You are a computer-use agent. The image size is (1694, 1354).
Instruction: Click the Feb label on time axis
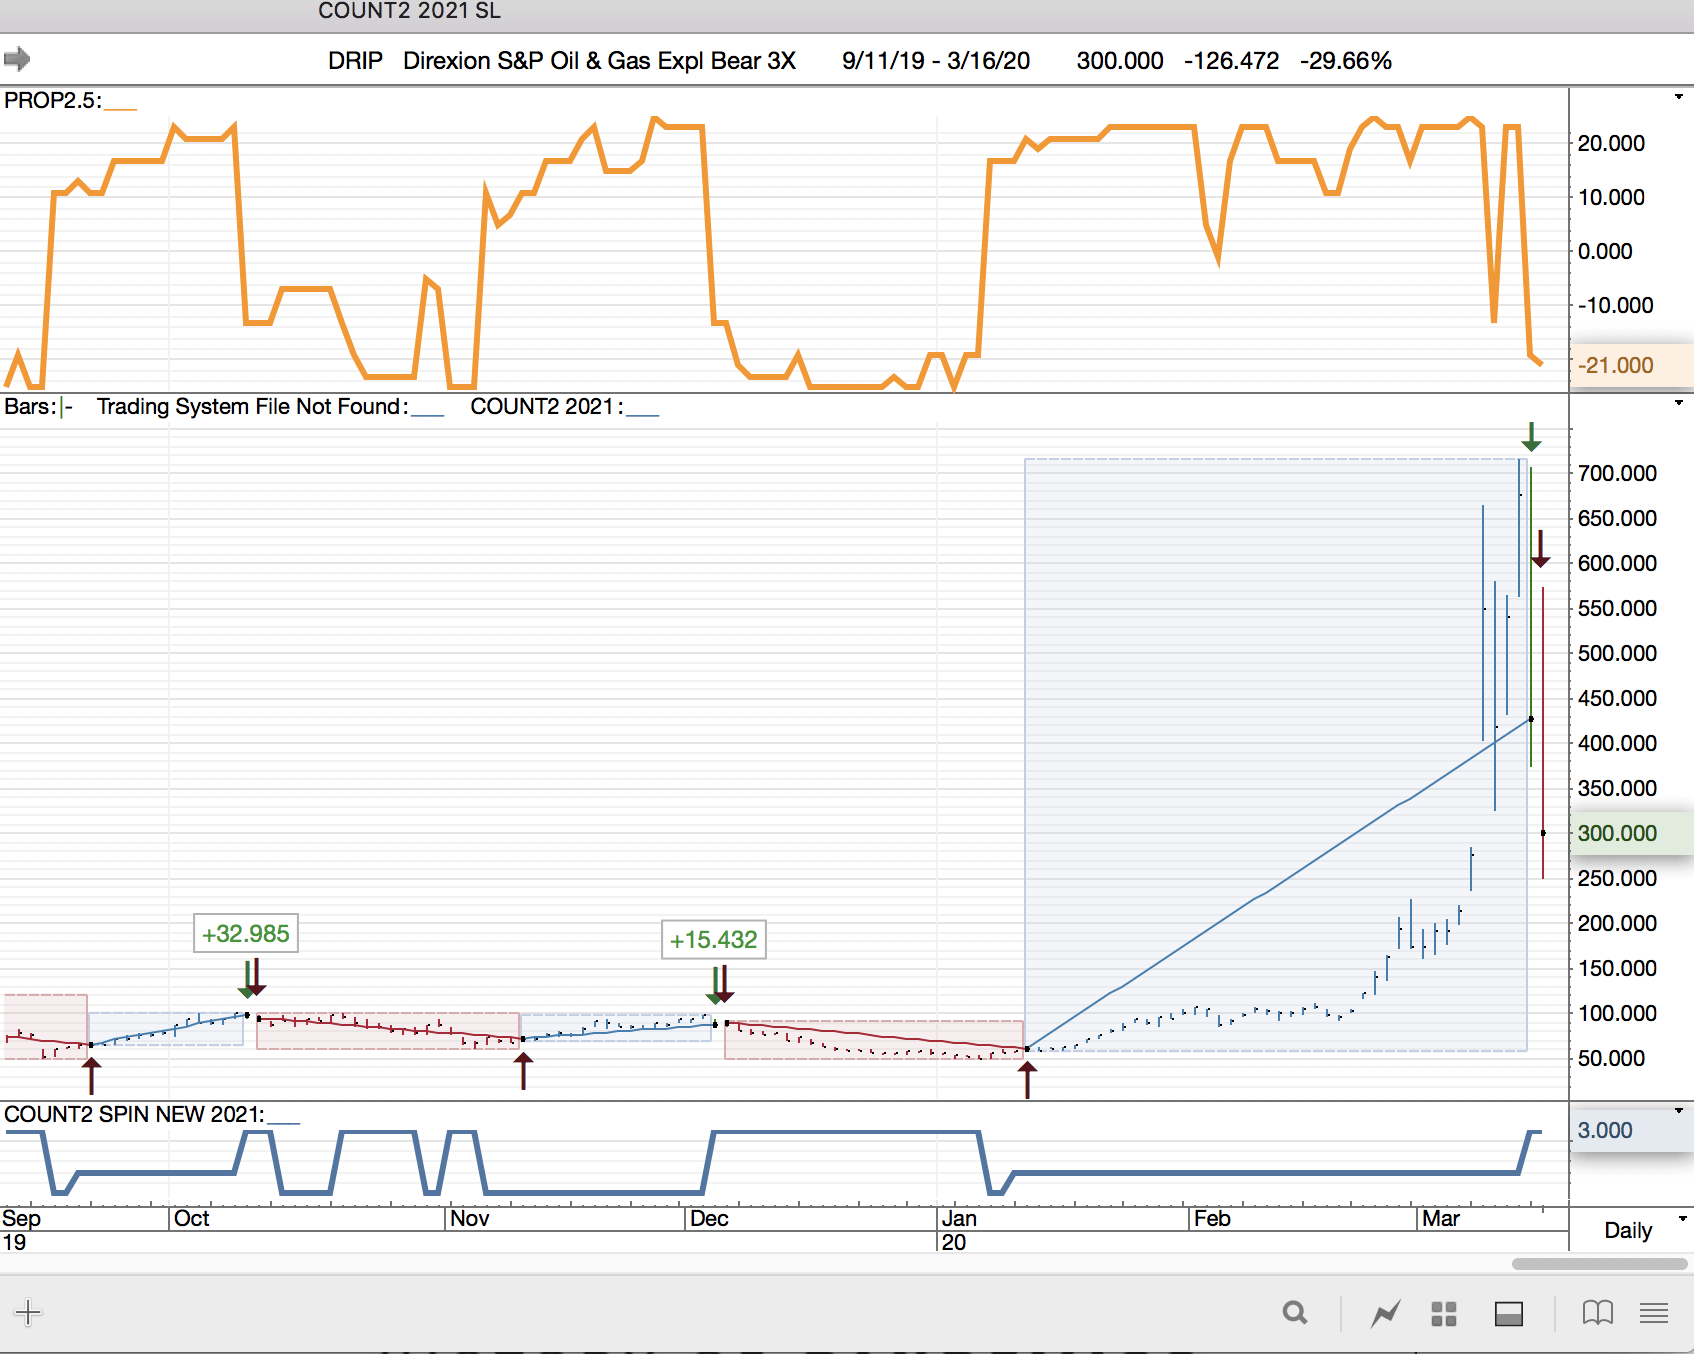pos(1212,1218)
